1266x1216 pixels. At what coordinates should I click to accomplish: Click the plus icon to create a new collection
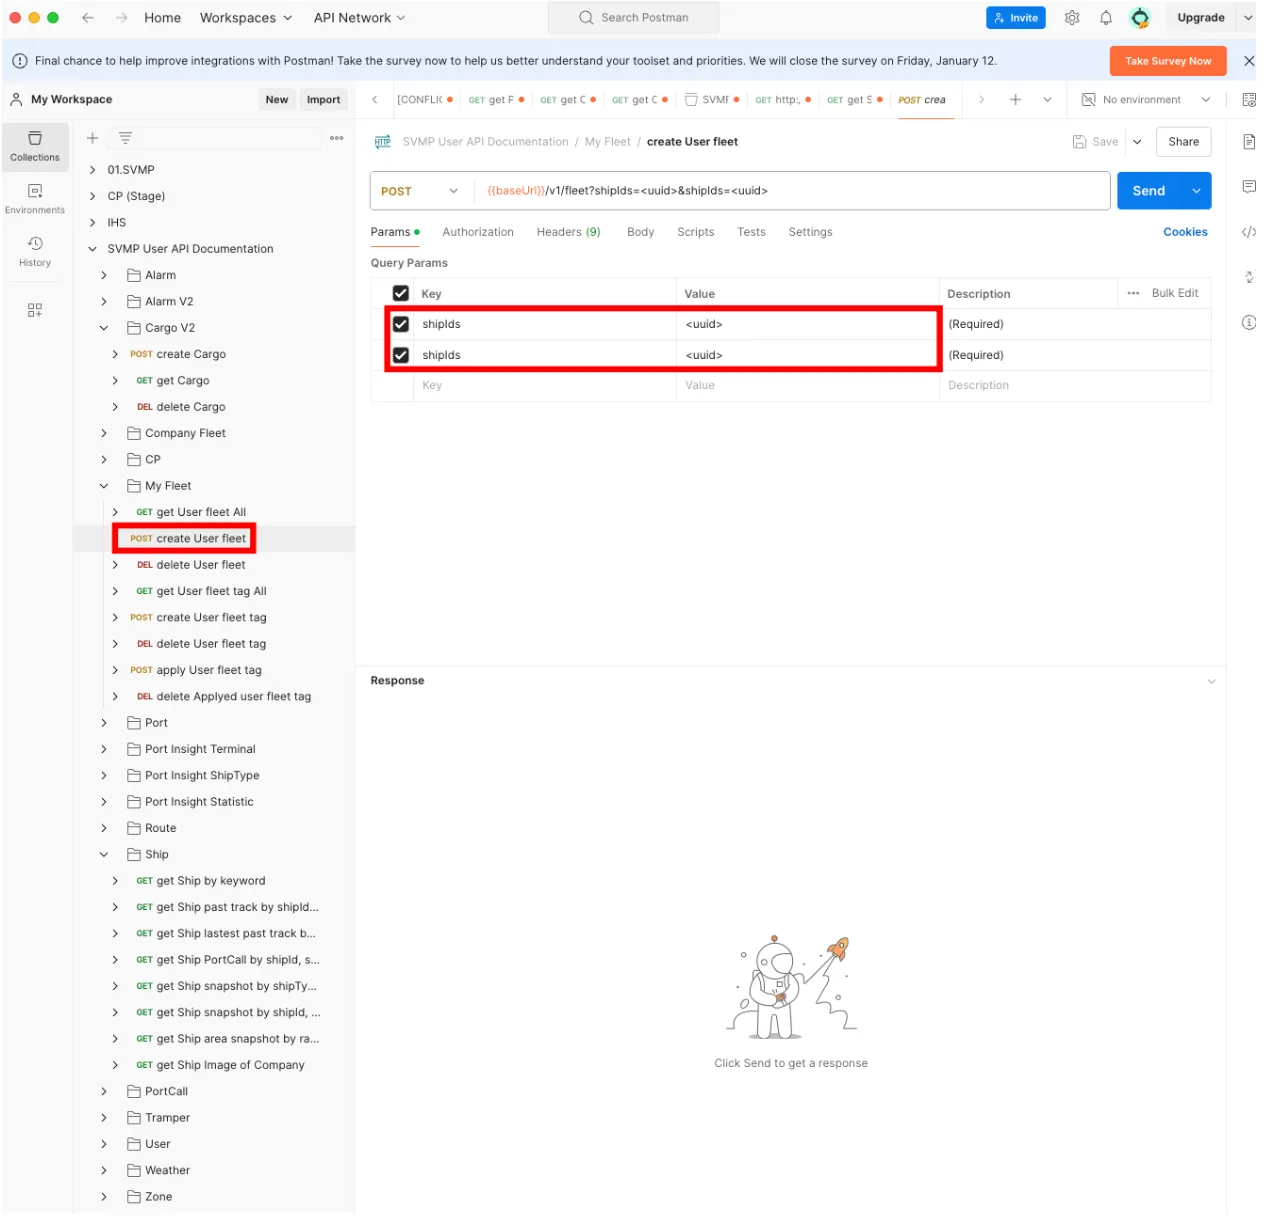click(92, 138)
